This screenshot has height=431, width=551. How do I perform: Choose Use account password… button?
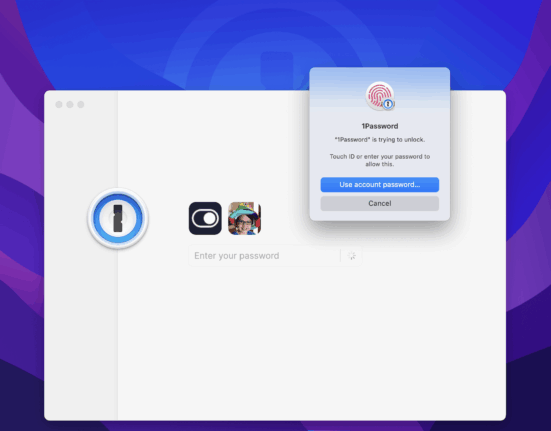coord(380,185)
